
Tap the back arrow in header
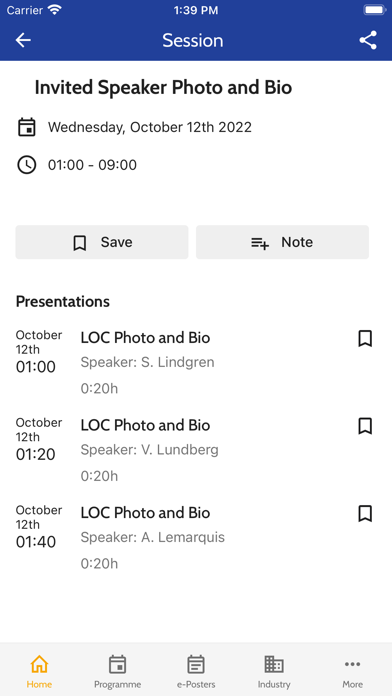point(23,40)
